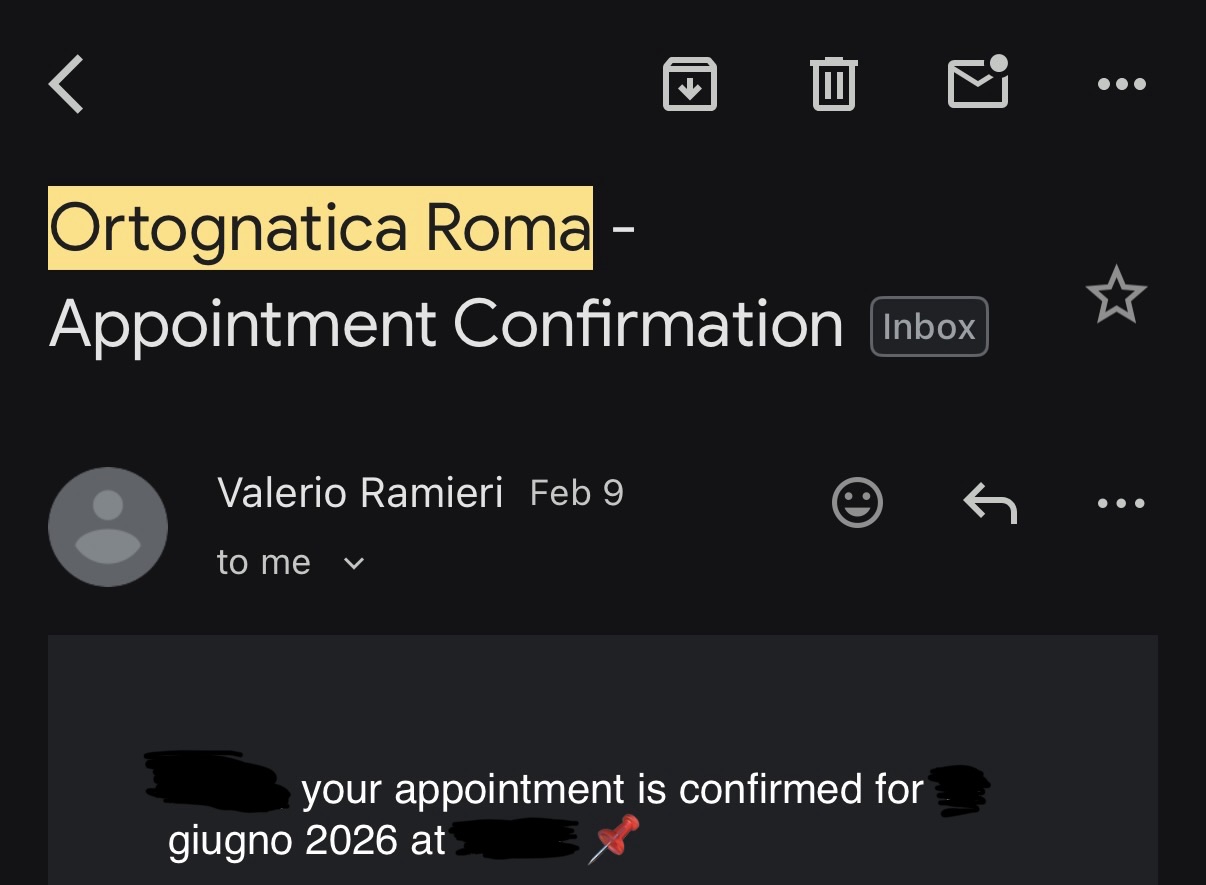Tap the "Feb 9" message date
Viewport: 1206px width, 885px height.
pos(576,493)
